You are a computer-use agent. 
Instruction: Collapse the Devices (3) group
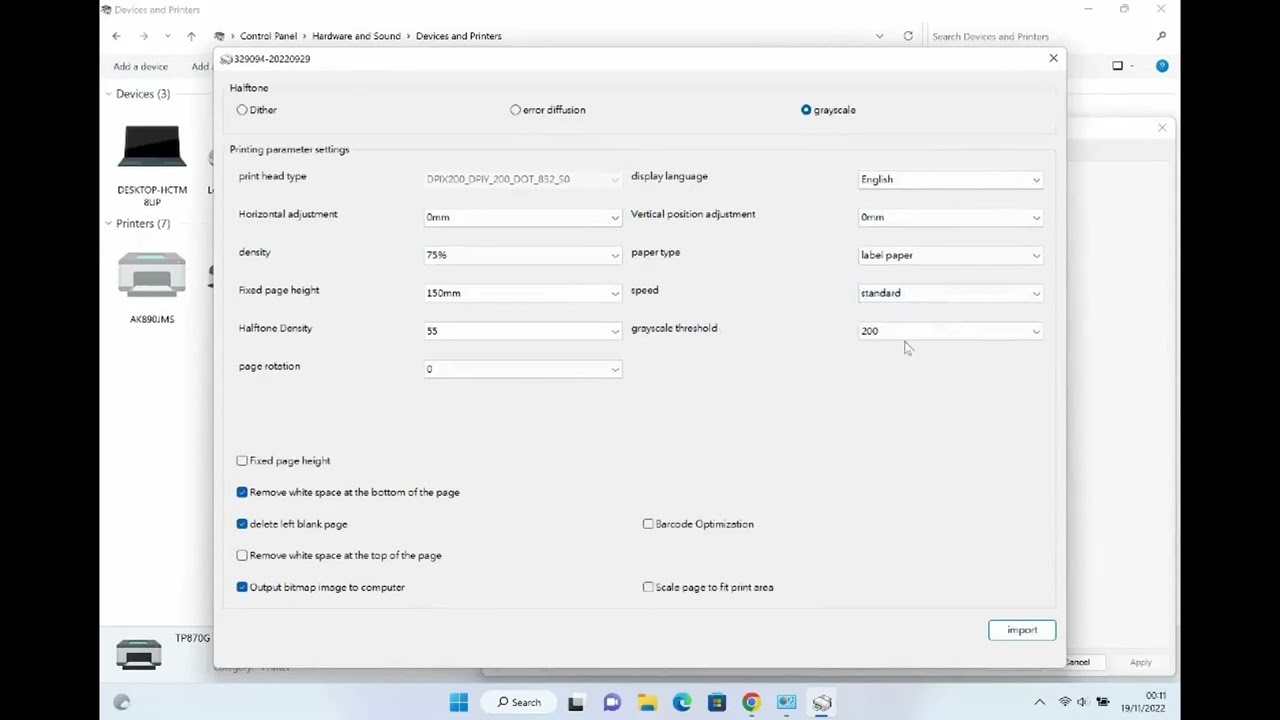point(108,94)
